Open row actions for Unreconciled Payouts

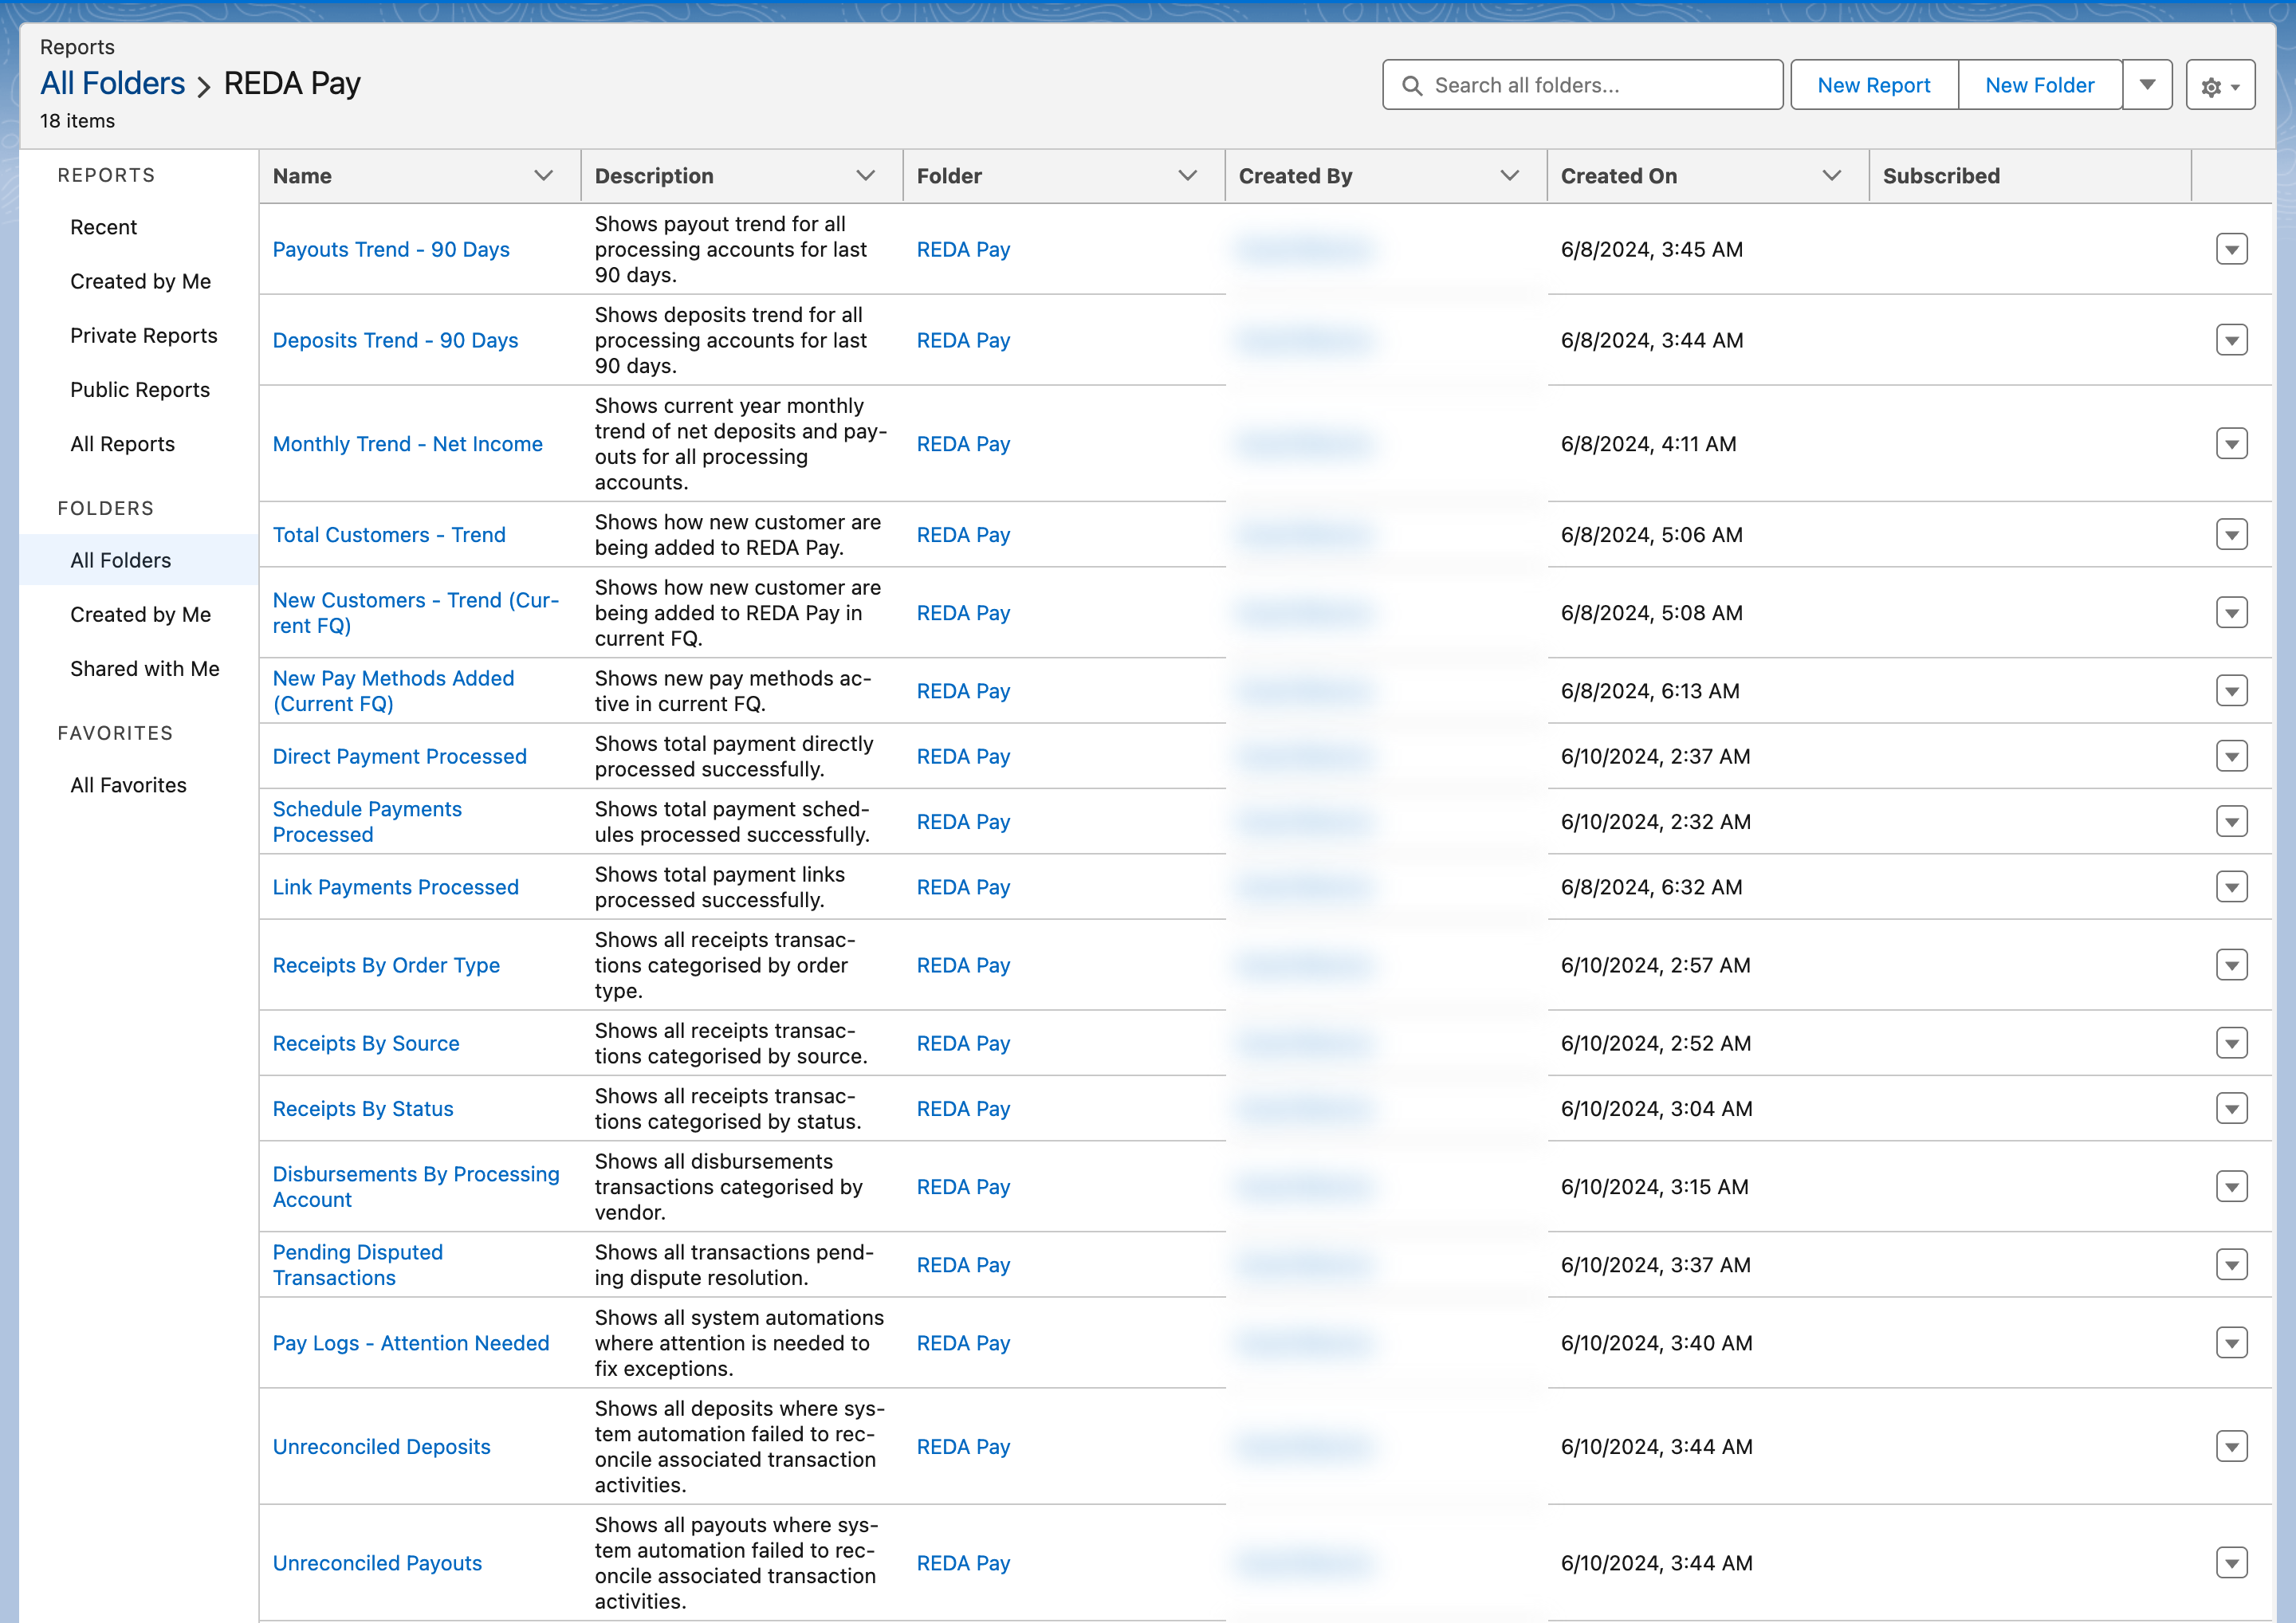(2231, 1564)
